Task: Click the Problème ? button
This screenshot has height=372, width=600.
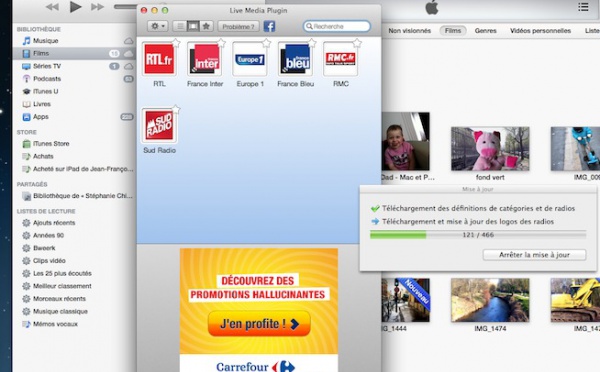Action: coord(238,26)
